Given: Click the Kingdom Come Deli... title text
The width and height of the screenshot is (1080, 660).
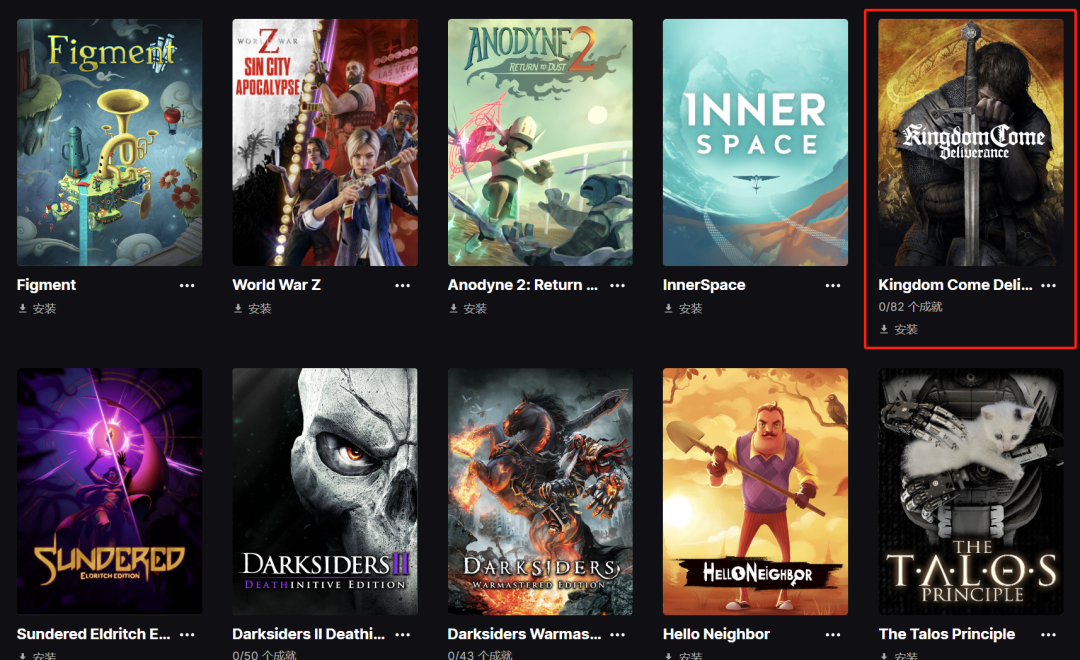Looking at the screenshot, I should coord(955,285).
